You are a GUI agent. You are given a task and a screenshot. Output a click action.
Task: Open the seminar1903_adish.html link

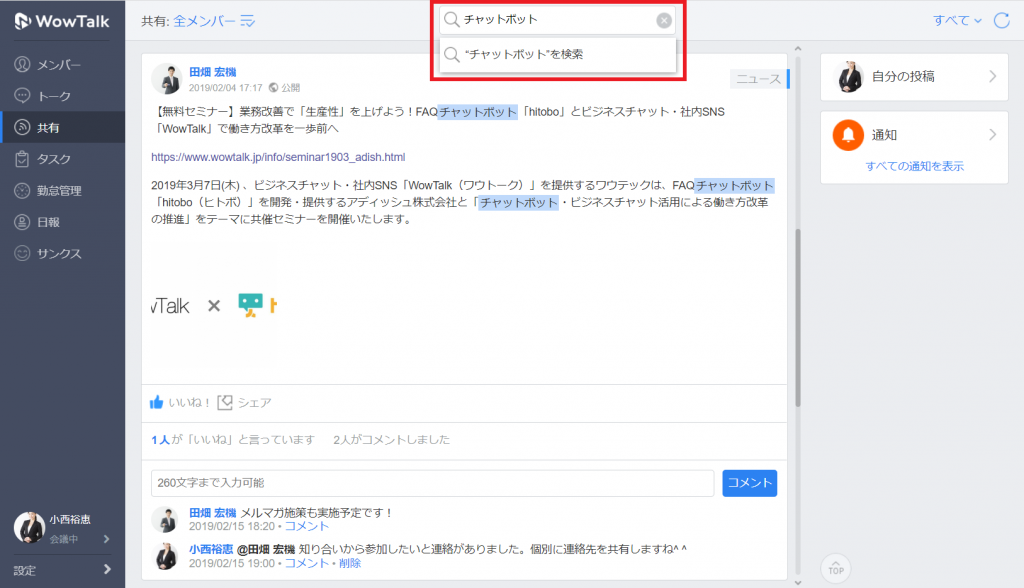tap(278, 157)
